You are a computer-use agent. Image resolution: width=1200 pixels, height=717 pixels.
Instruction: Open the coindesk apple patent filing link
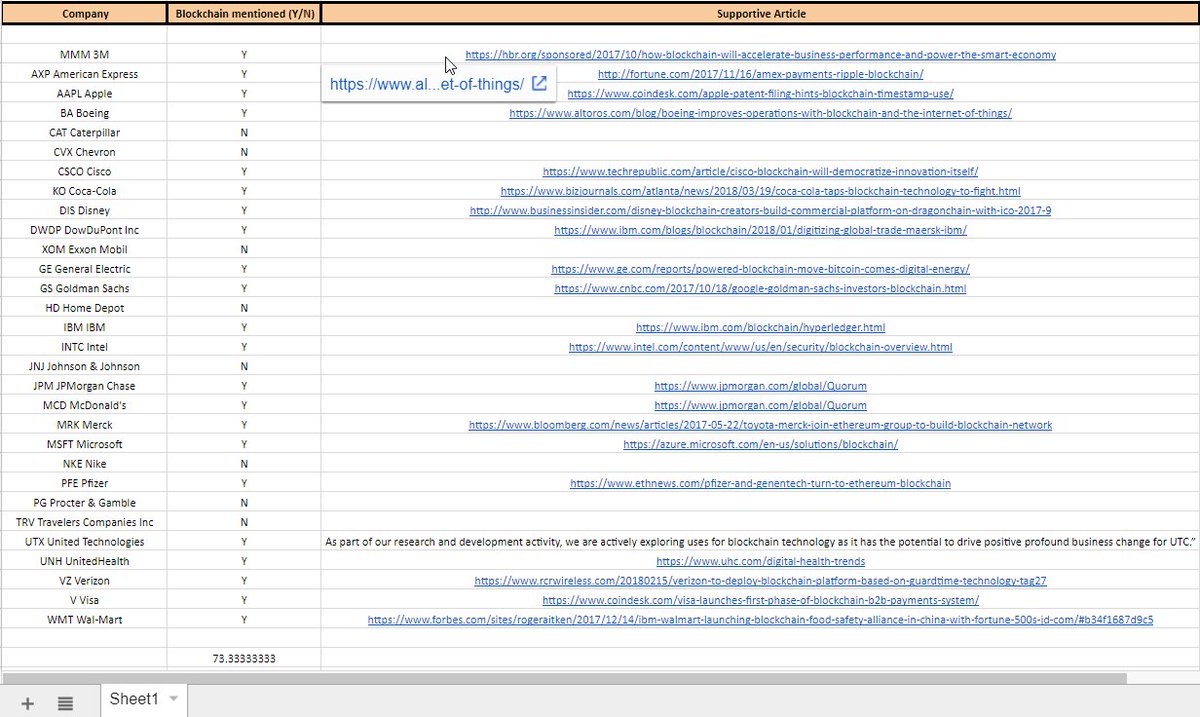pyautogui.click(x=760, y=94)
